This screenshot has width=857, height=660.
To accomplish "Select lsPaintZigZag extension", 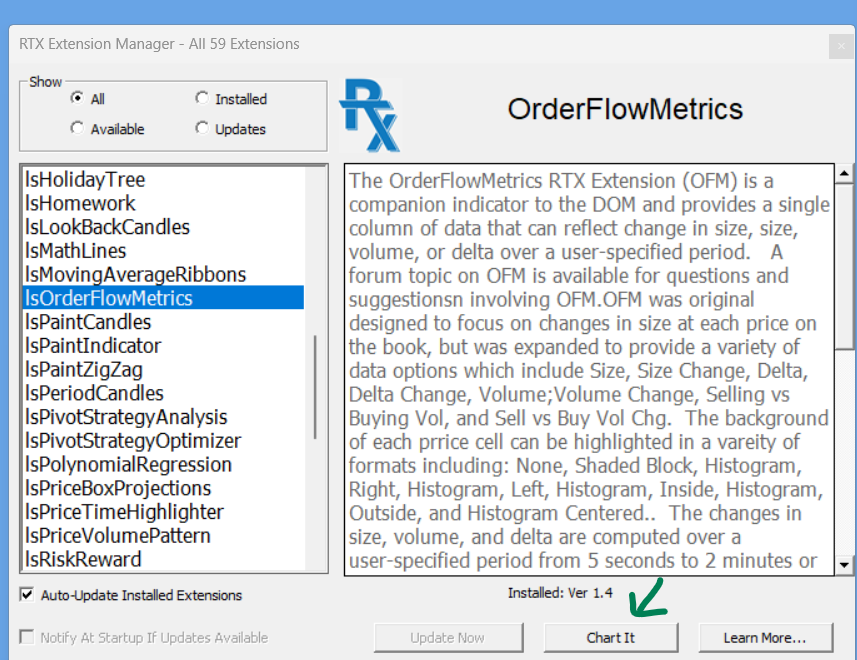I will tap(163, 369).
